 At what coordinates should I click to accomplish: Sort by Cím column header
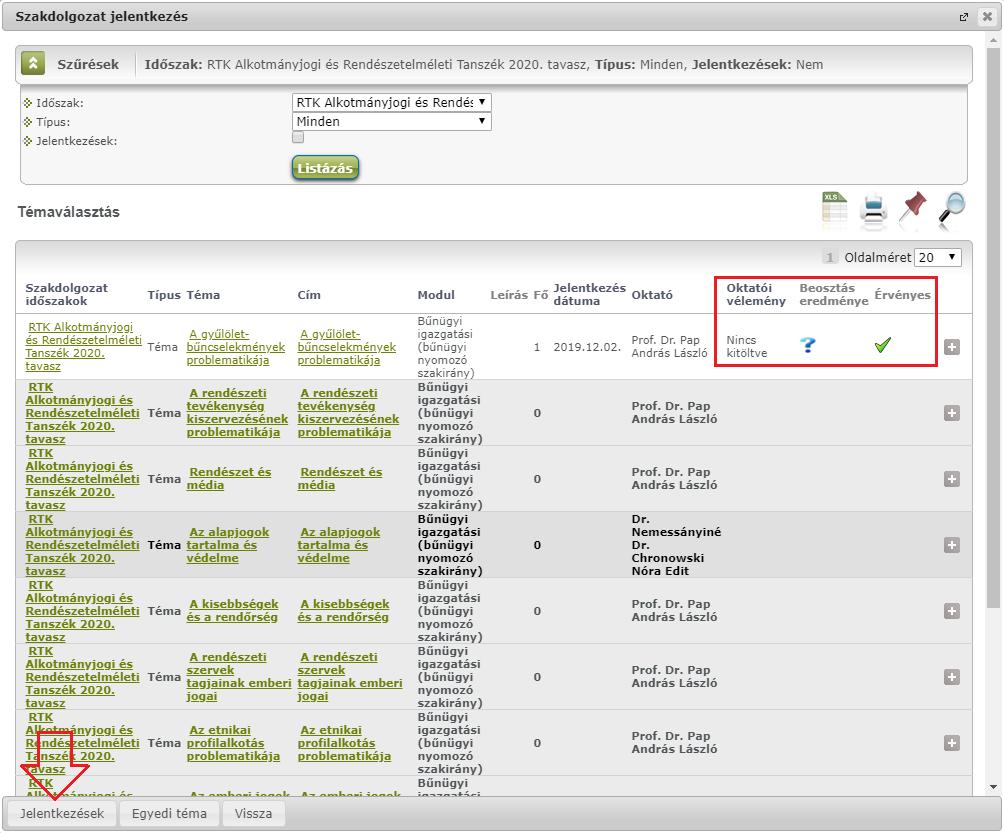[309, 295]
